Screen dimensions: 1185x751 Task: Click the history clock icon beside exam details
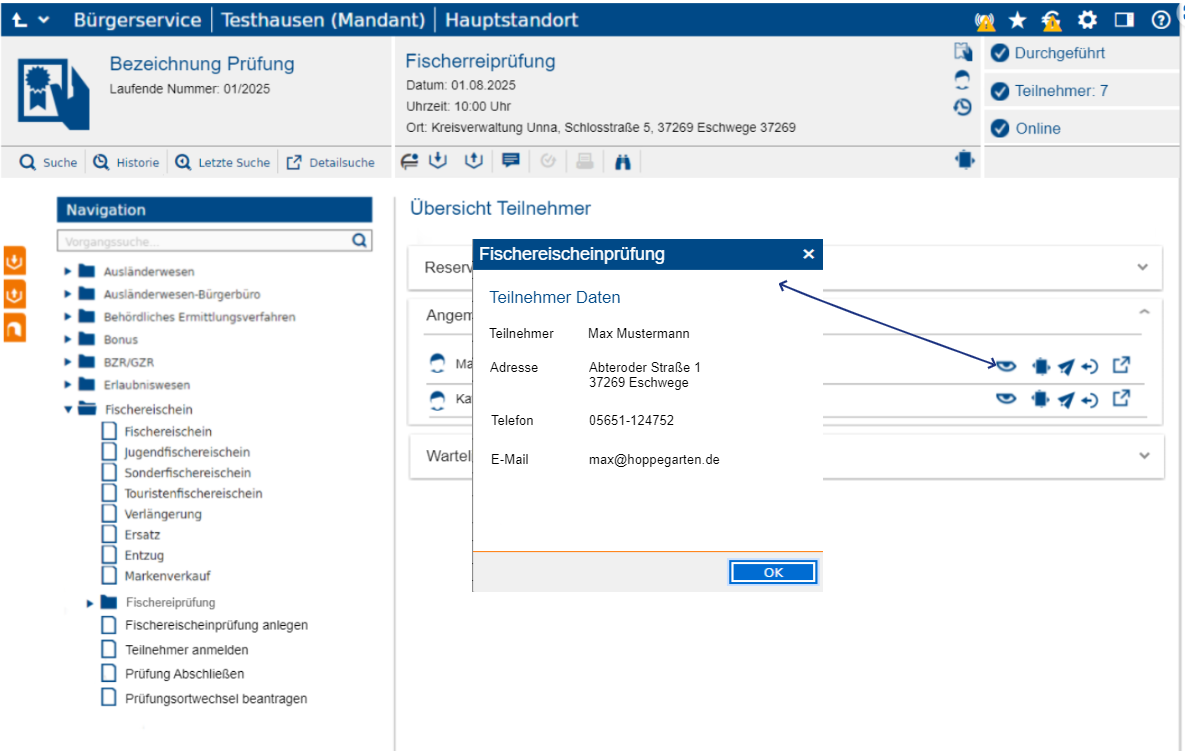[963, 107]
